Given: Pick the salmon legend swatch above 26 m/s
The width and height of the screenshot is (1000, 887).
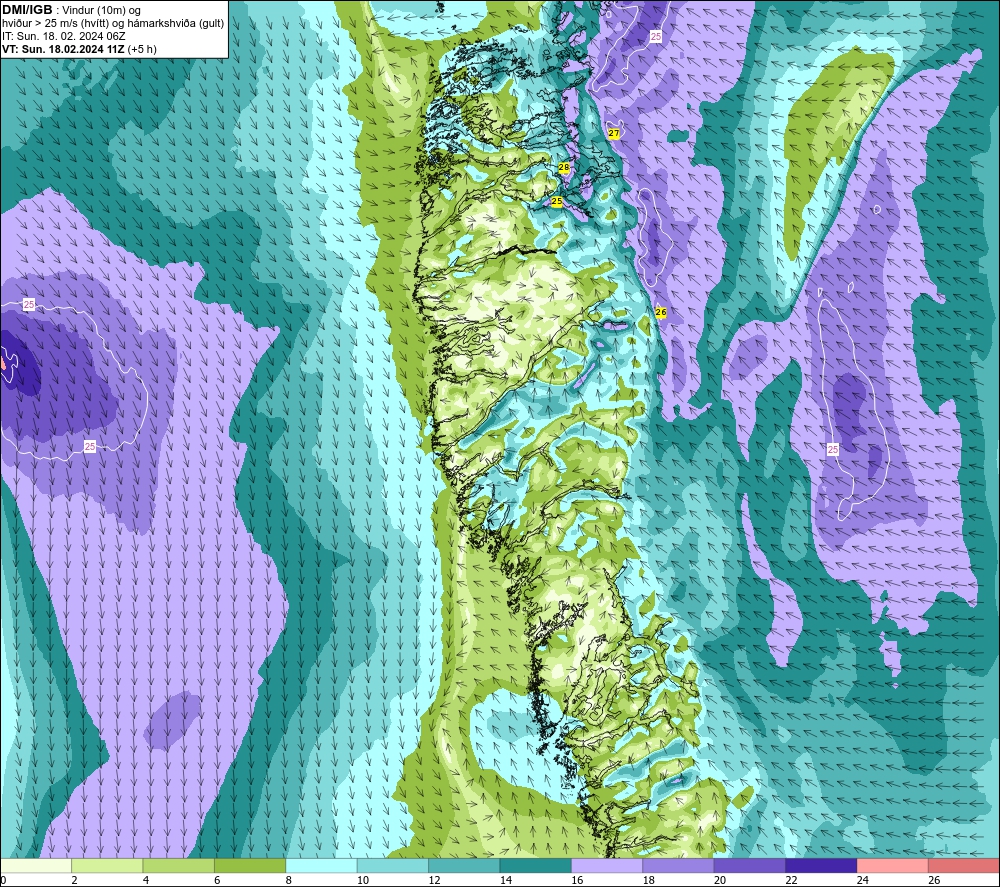Looking at the screenshot, I should coord(964,865).
